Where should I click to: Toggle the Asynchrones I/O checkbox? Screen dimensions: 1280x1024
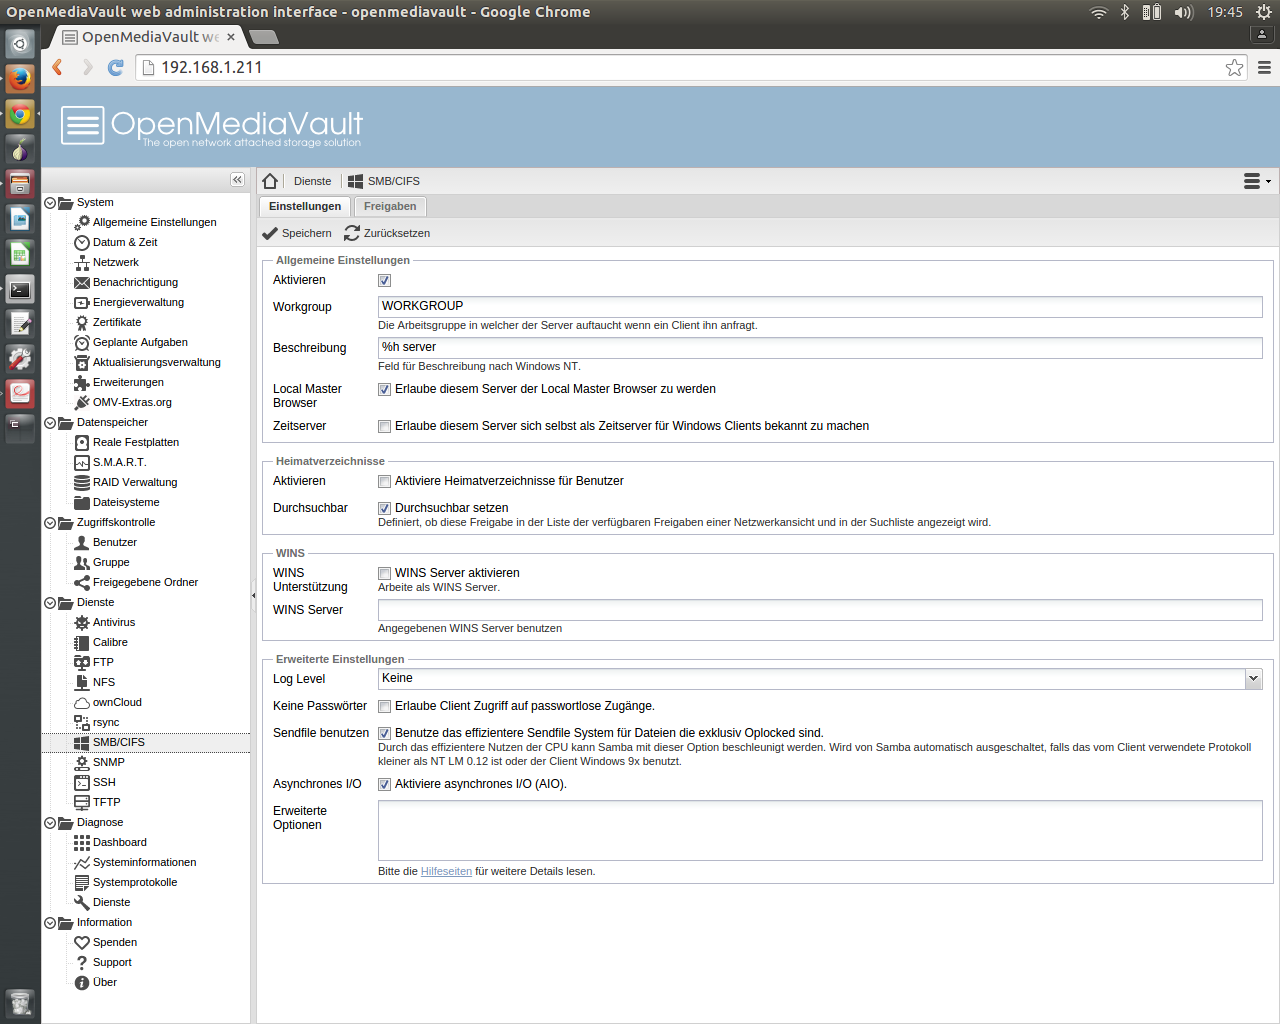pyautogui.click(x=384, y=785)
